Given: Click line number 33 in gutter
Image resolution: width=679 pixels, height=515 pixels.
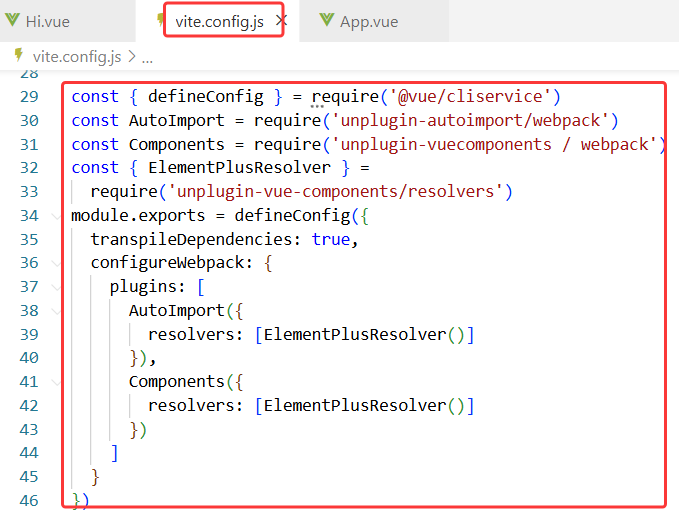Looking at the screenshot, I should pos(29,192).
